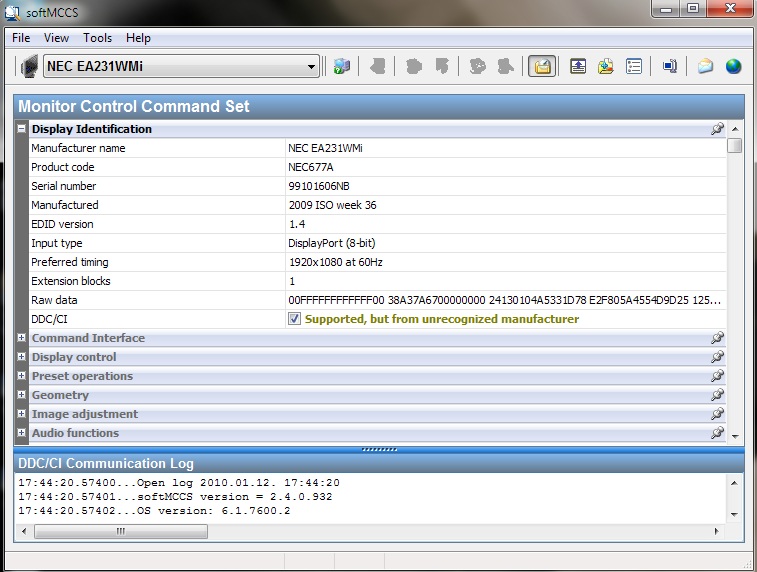Image resolution: width=757 pixels, height=572 pixels.
Task: Select the EDID version value 1.4
Action: click(x=297, y=224)
